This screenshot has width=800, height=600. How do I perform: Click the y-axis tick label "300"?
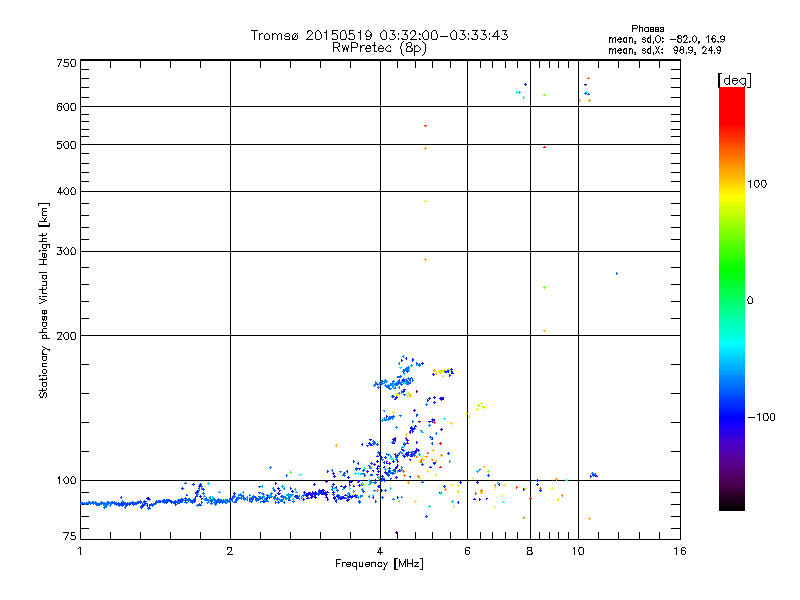[66, 251]
